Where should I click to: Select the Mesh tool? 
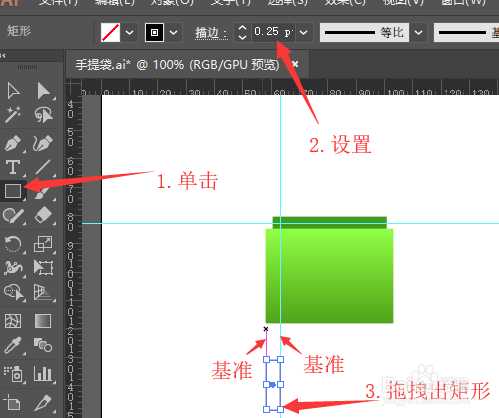(13, 321)
